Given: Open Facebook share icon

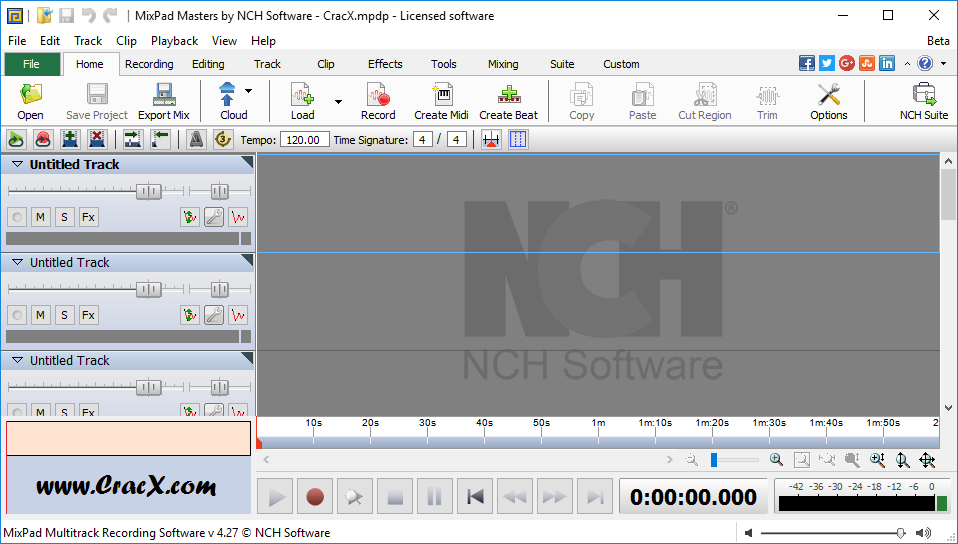Looking at the screenshot, I should [806, 63].
